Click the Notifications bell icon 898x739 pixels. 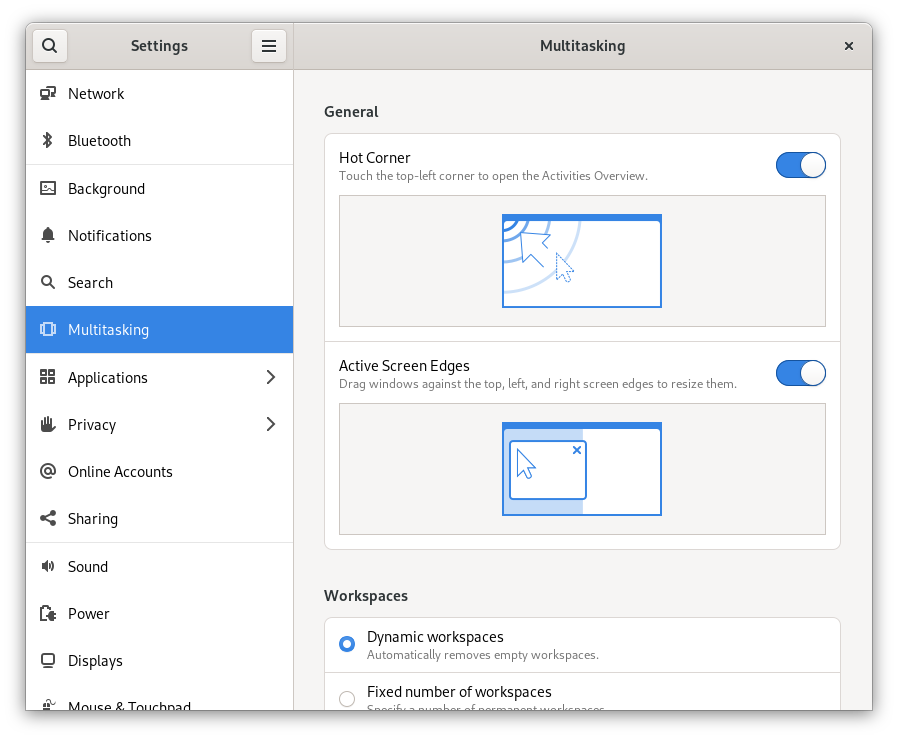(x=48, y=235)
